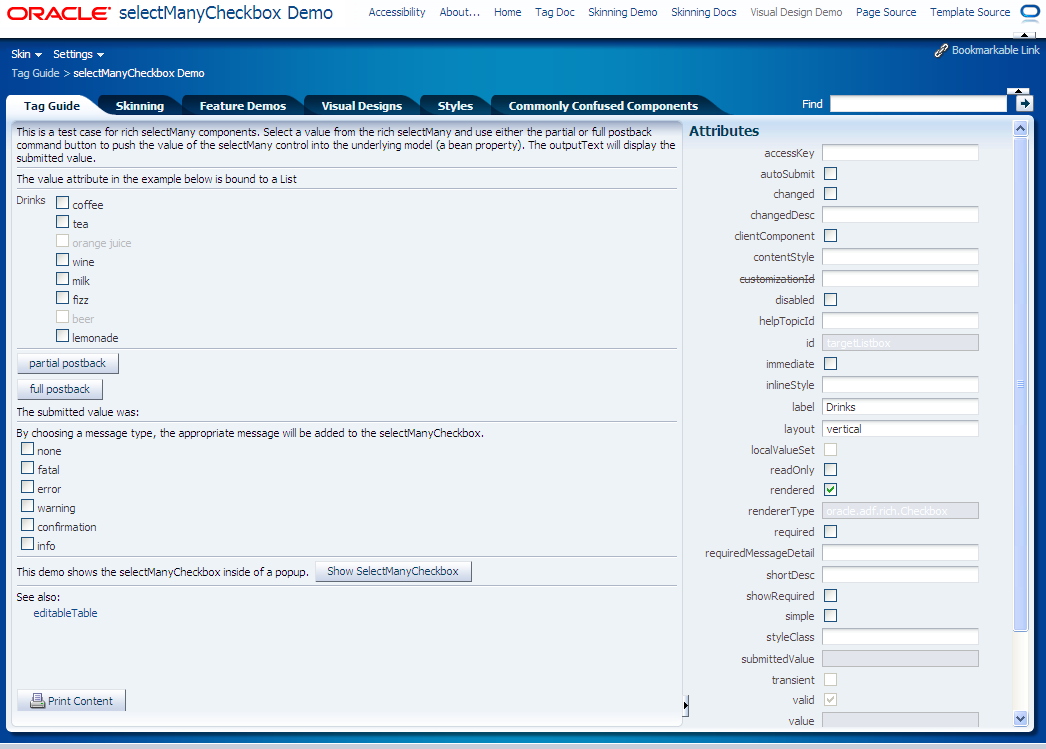Toggle the showRequired attribute checkbox
1046x749 pixels.
pos(831,596)
